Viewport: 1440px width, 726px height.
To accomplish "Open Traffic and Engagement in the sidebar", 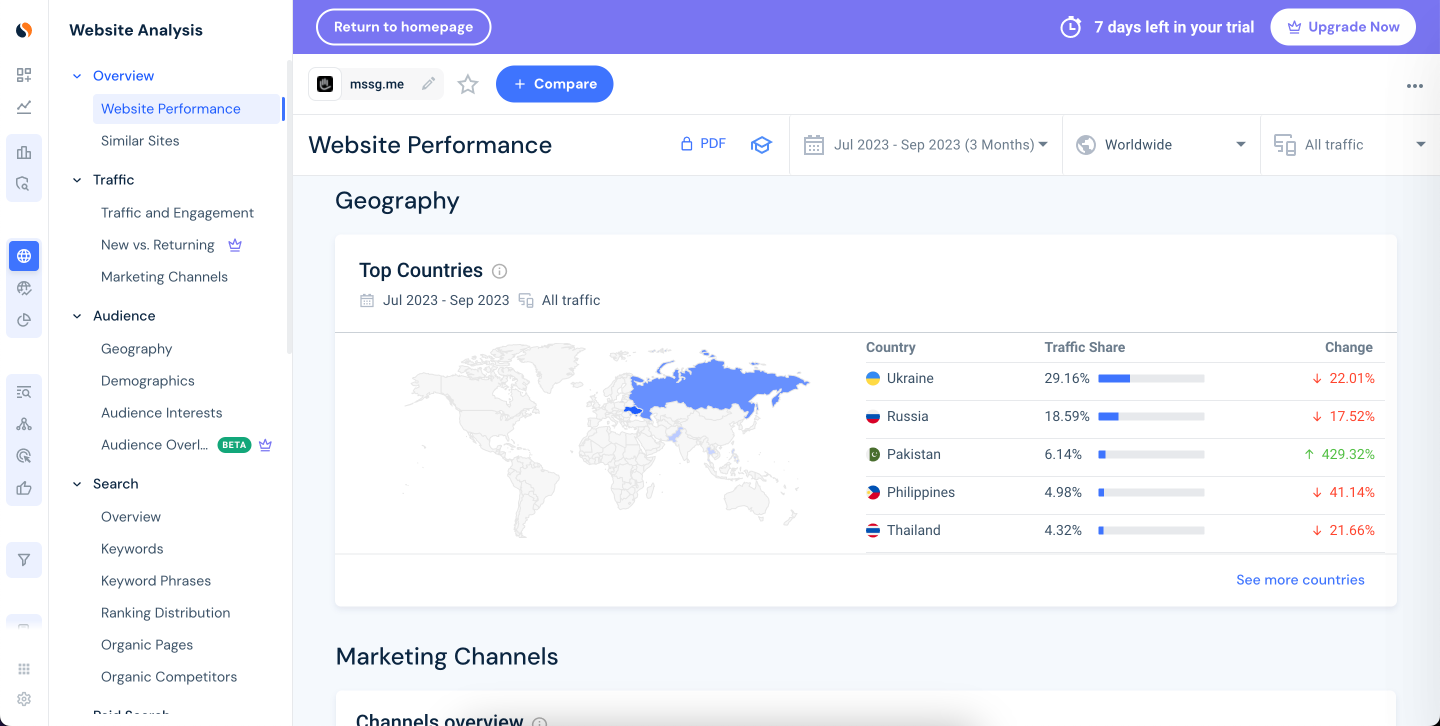I will (177, 213).
